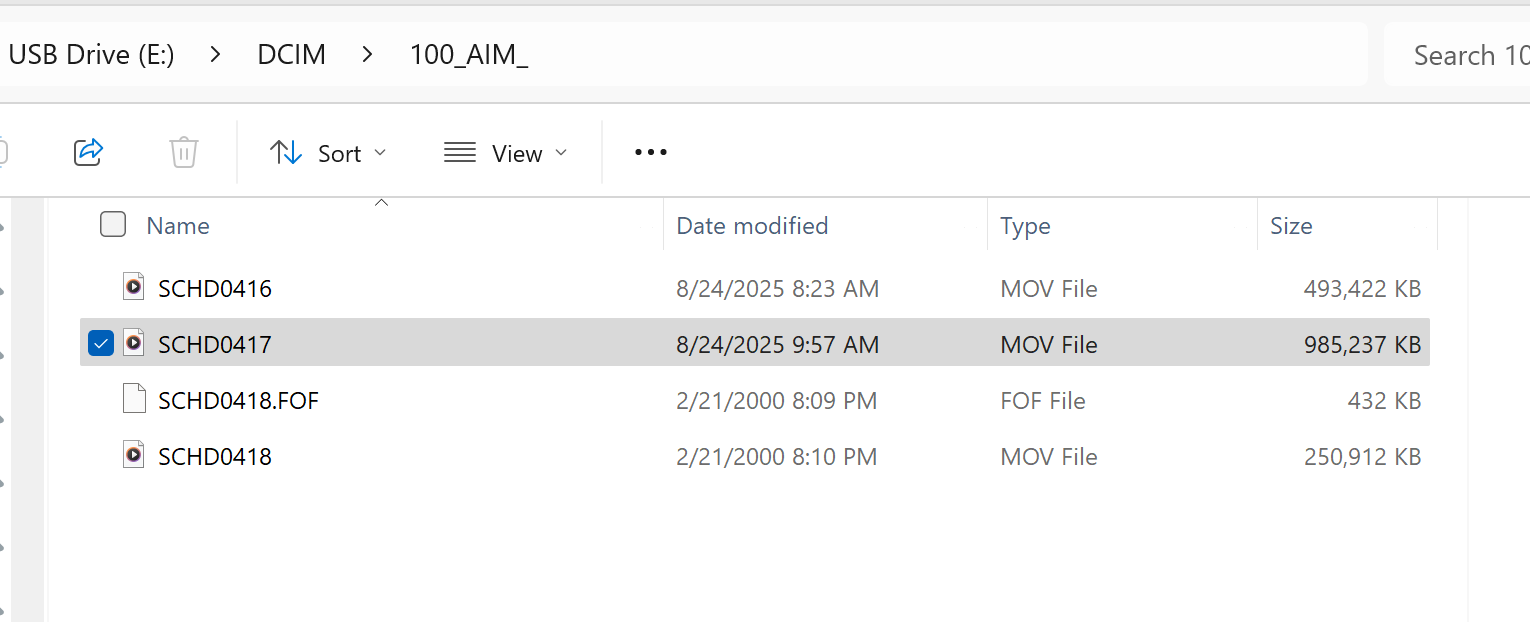Expand the chevron after DCIM in breadcrumb
Viewport: 1530px width, 622px height.
pyautogui.click(x=368, y=54)
